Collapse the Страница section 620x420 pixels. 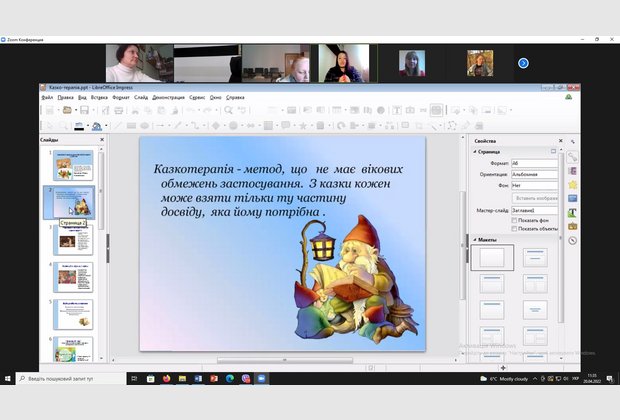click(x=474, y=151)
